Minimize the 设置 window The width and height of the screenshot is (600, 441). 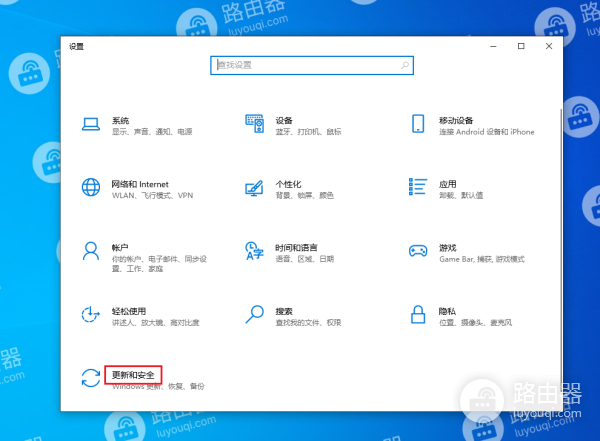click(x=493, y=46)
